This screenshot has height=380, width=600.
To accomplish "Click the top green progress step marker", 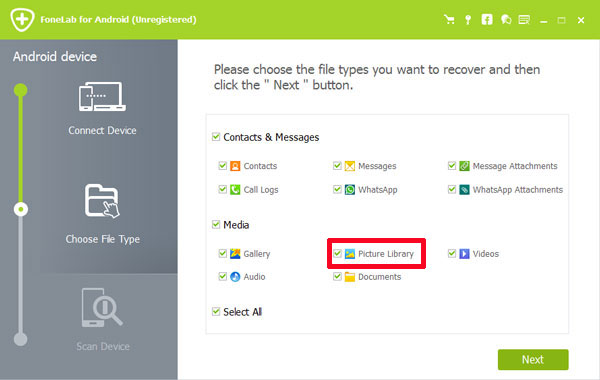I will point(21,90).
